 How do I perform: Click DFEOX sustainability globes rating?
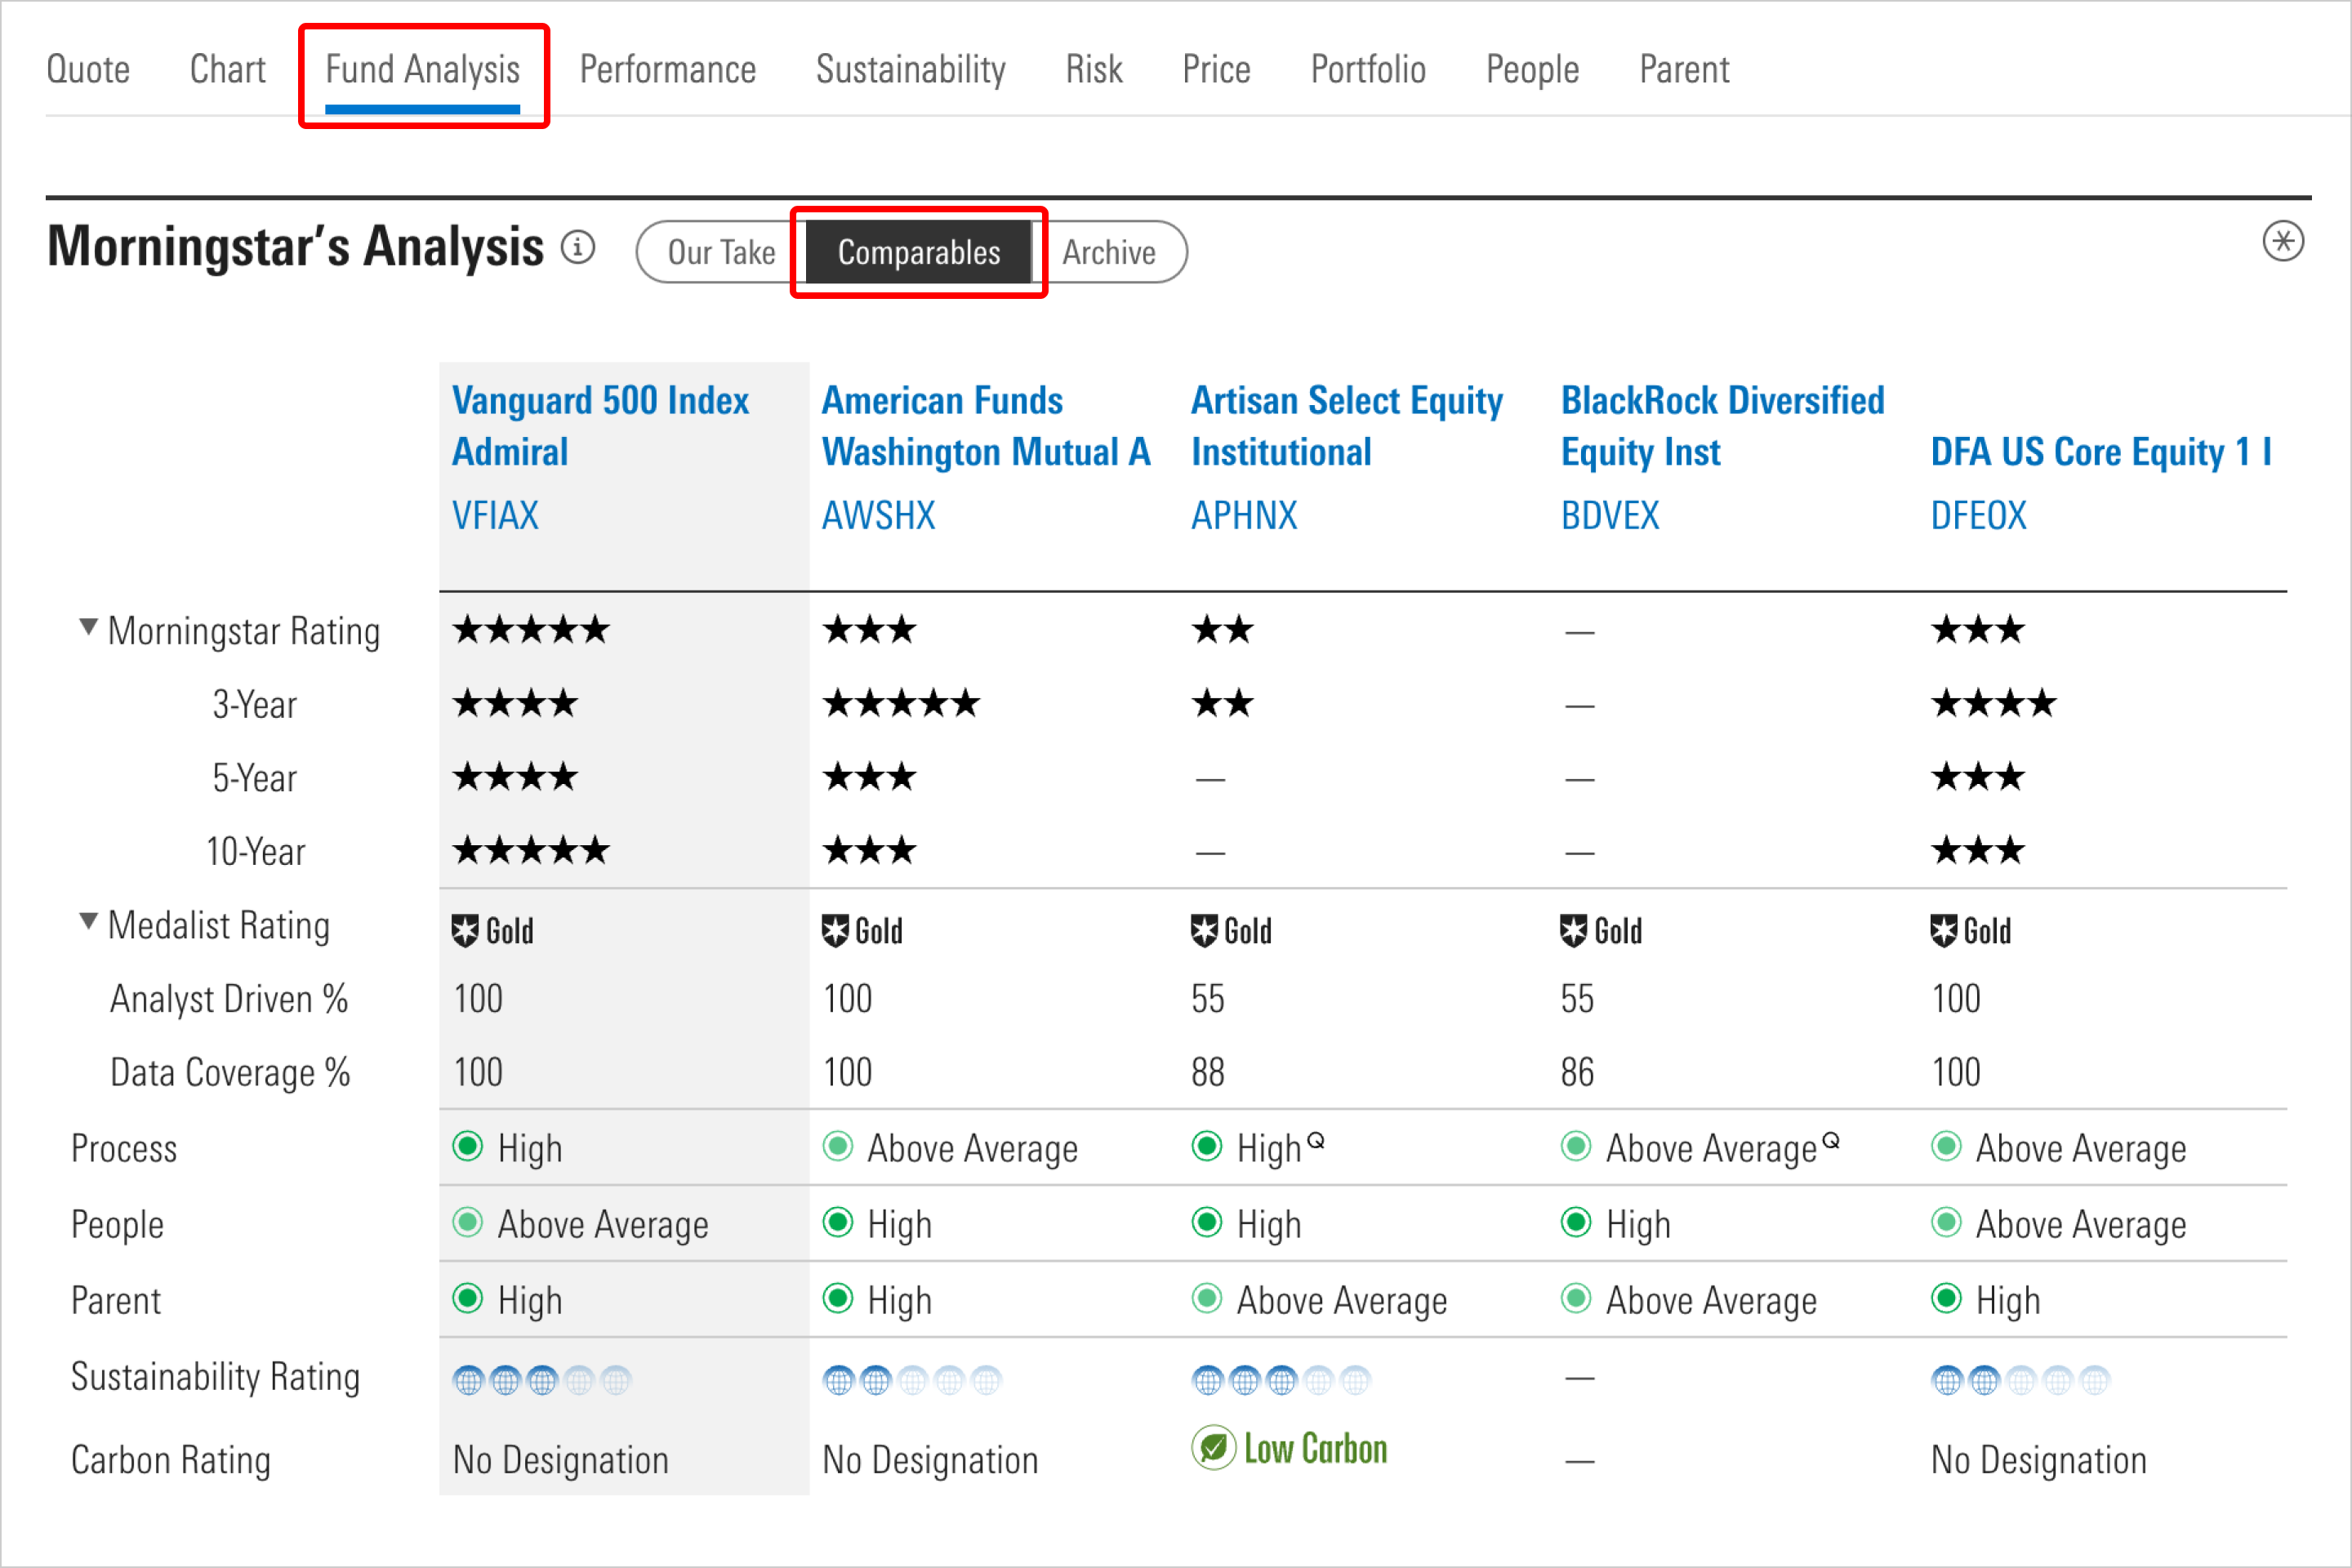[2020, 1381]
